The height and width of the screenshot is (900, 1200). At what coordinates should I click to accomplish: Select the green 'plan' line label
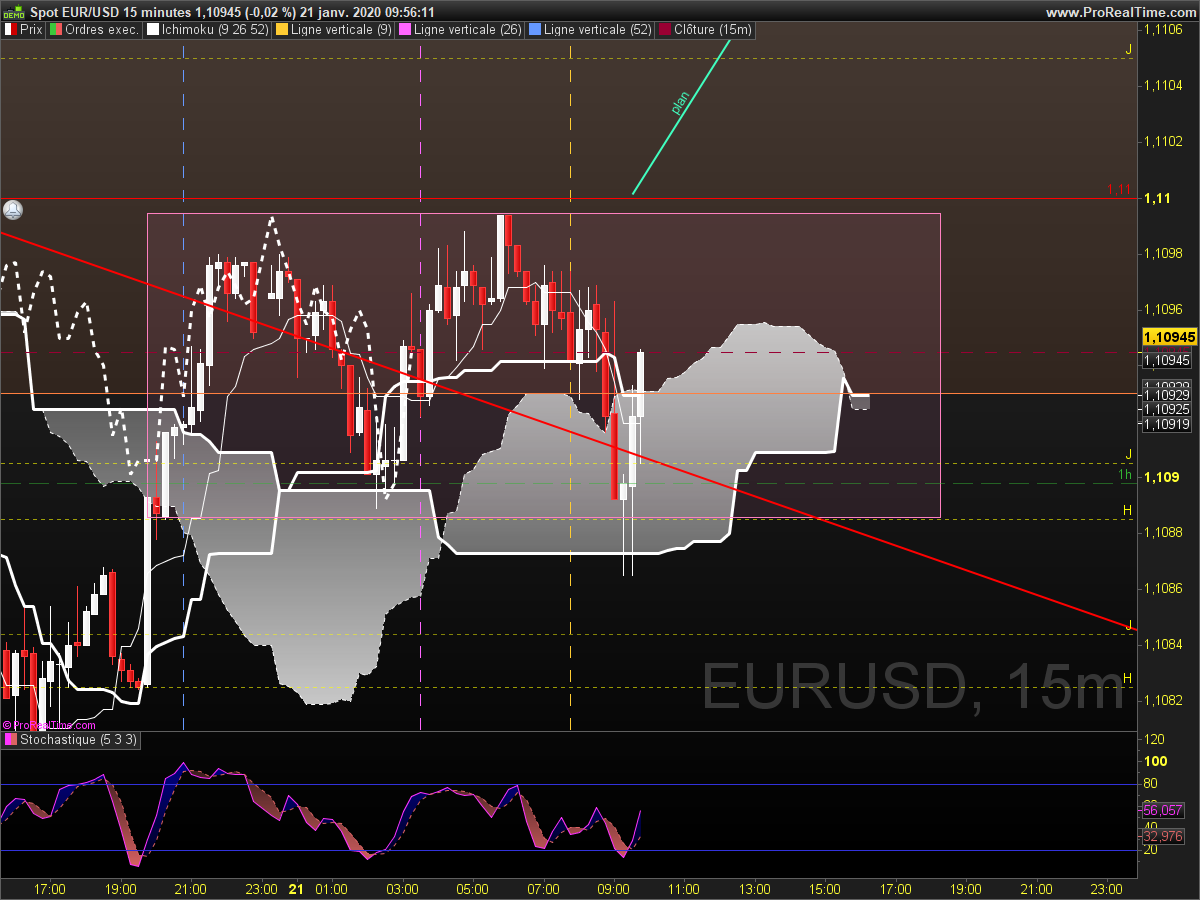[680, 103]
